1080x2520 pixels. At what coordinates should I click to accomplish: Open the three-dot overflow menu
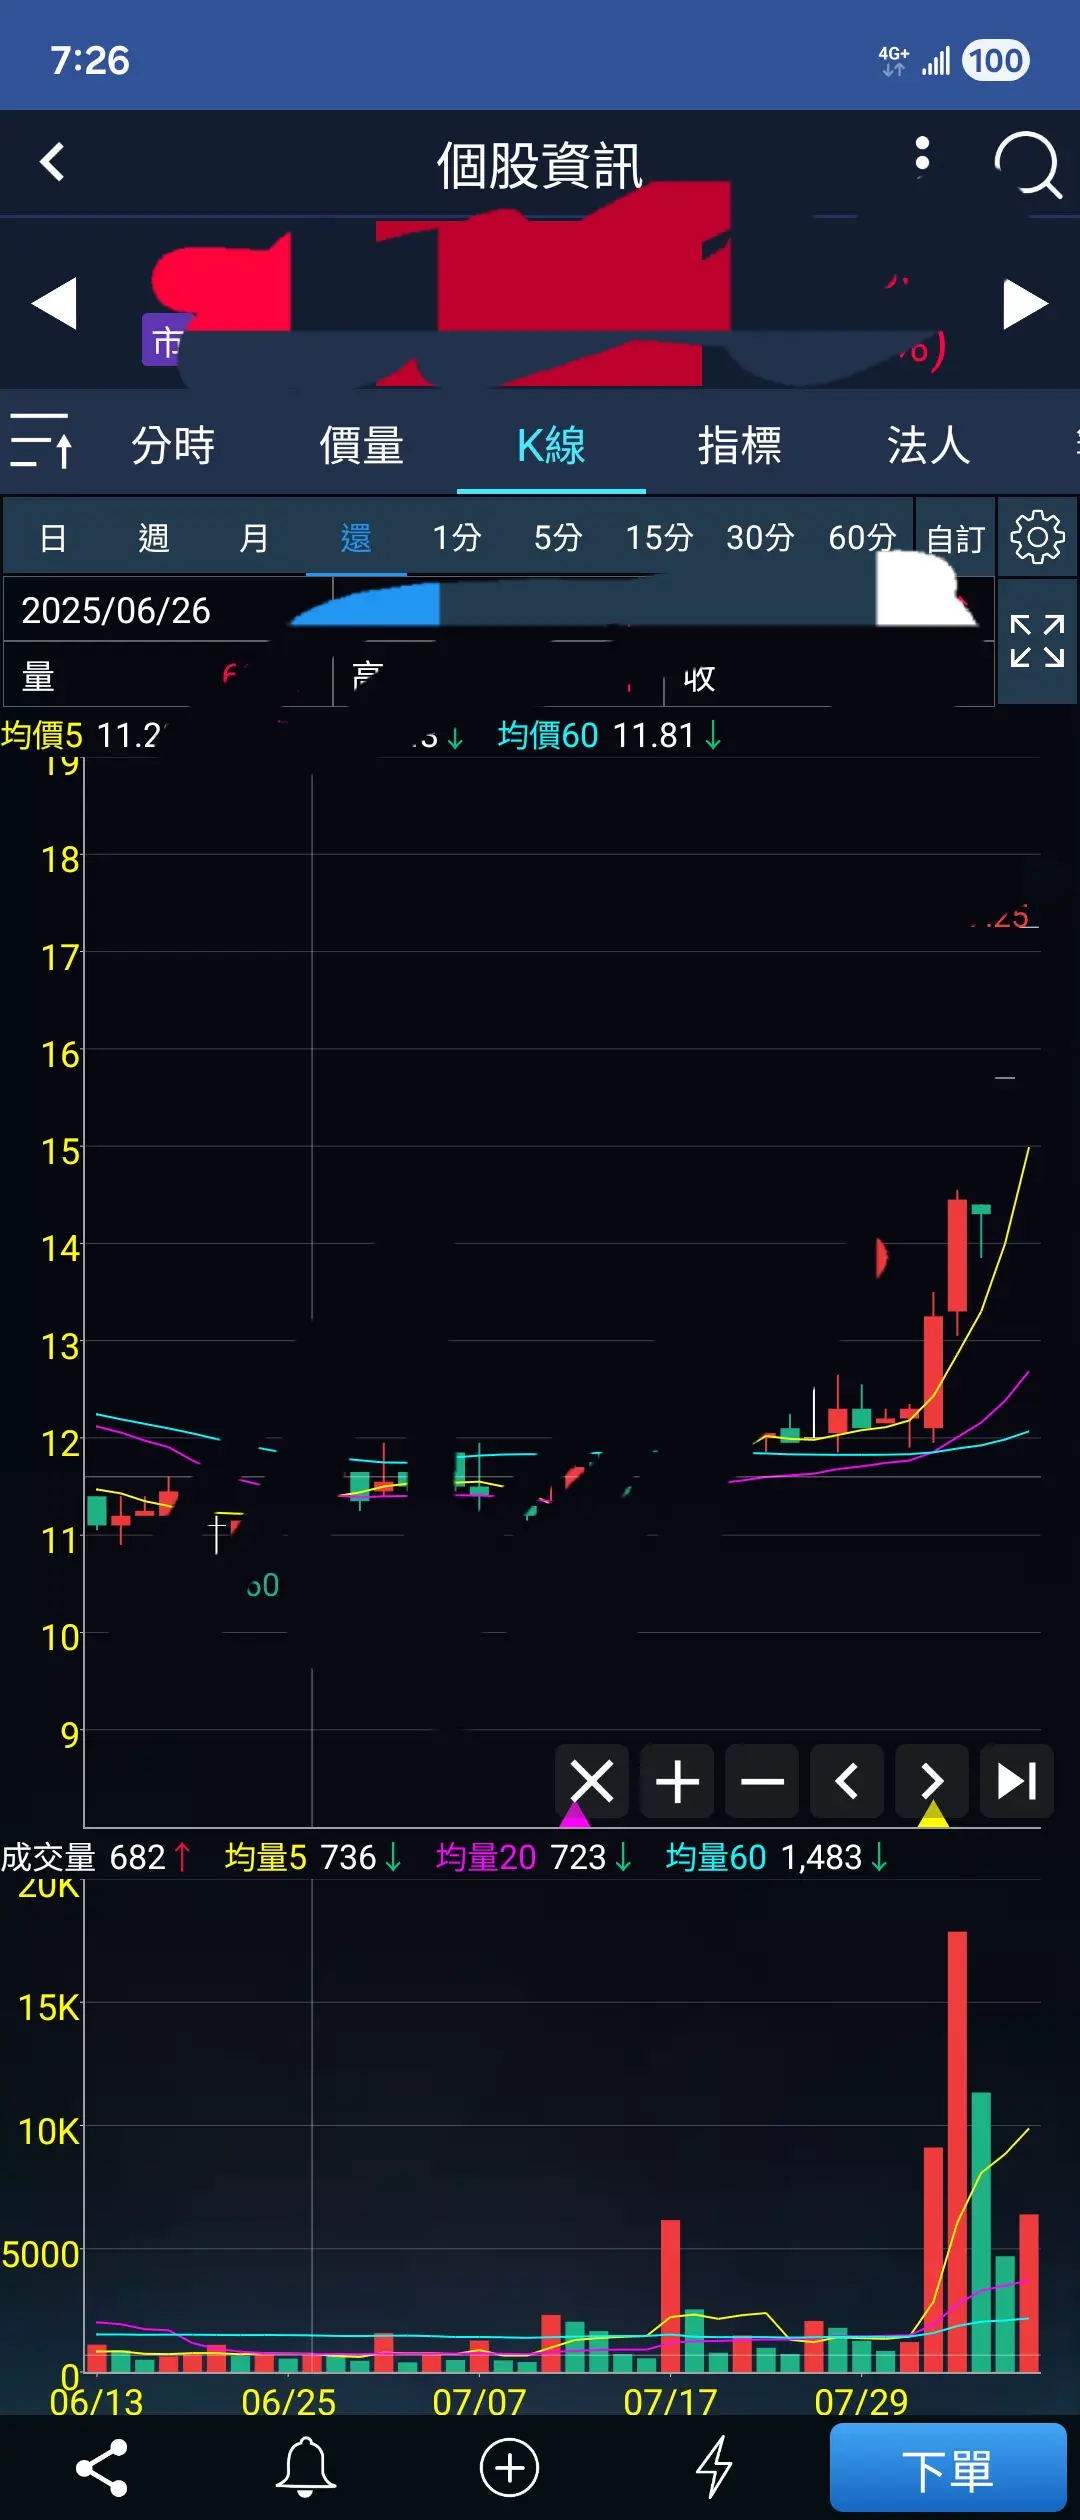click(x=922, y=156)
